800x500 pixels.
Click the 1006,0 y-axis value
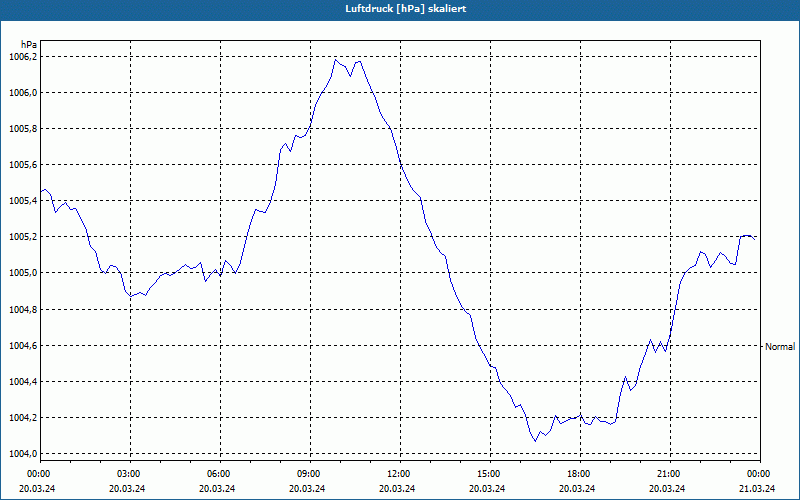pos(23,92)
